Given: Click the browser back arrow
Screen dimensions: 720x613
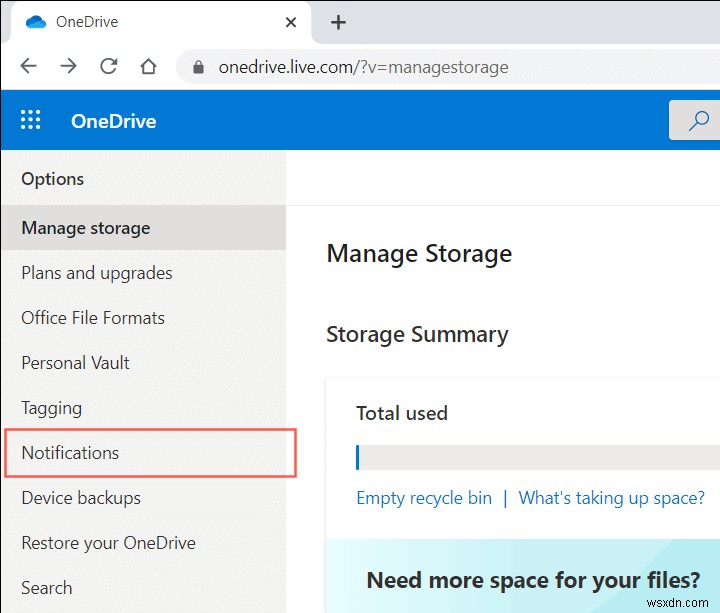Looking at the screenshot, I should (28, 66).
